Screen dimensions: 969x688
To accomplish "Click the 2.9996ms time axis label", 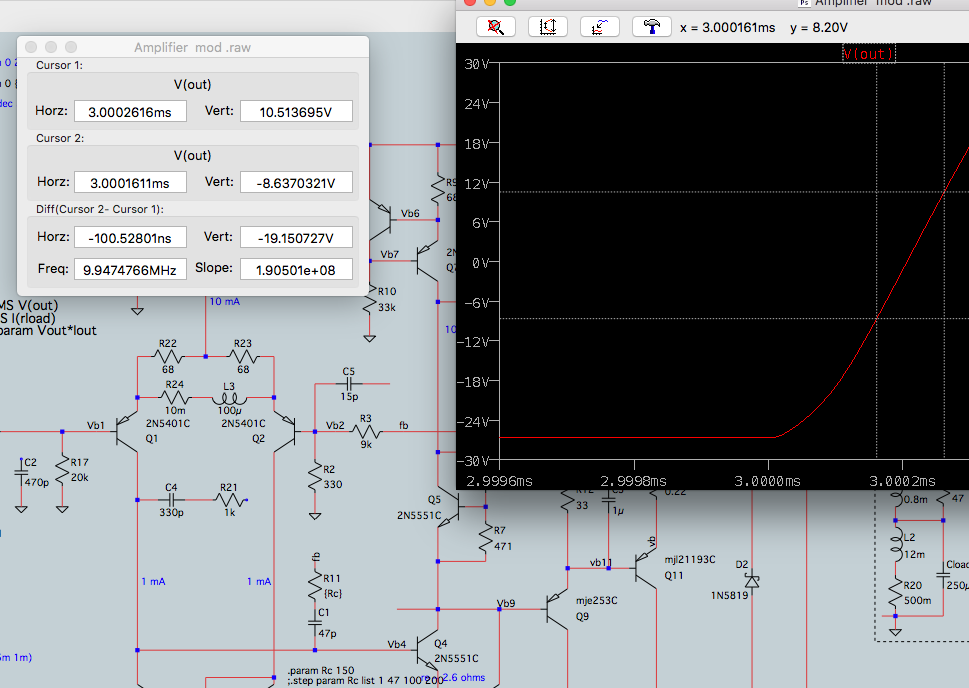I will [499, 481].
